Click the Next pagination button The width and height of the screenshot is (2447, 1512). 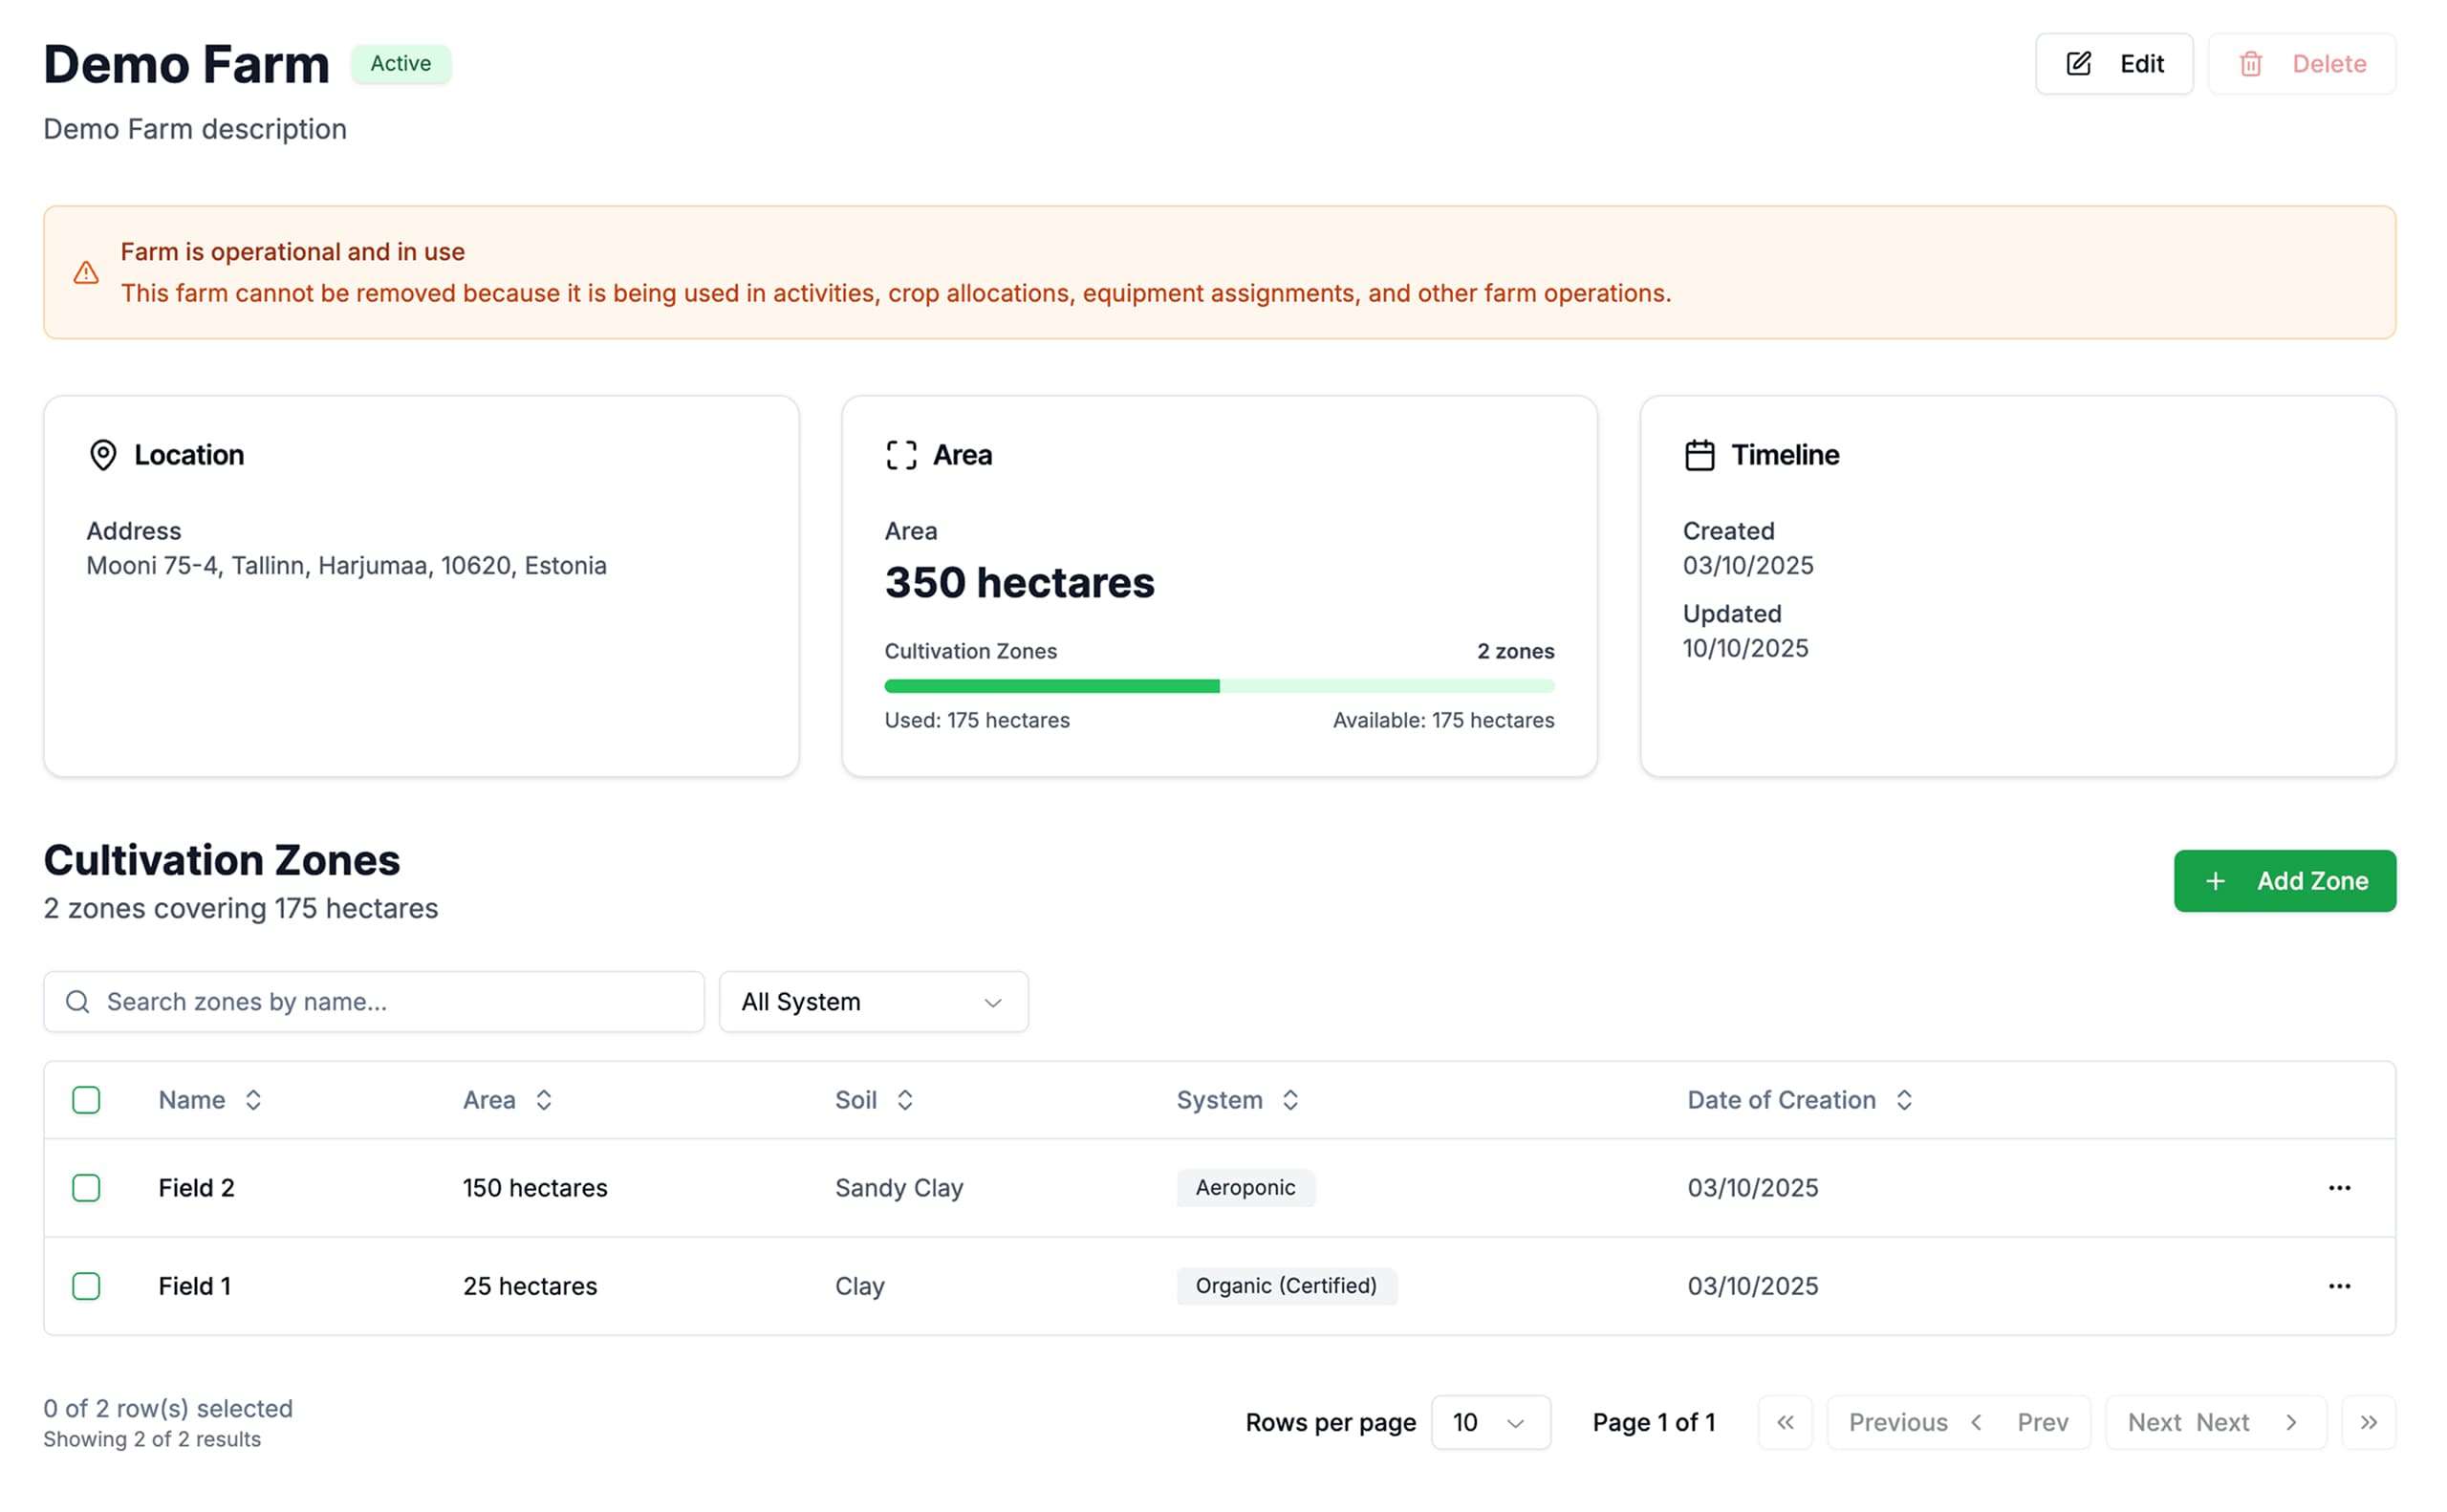2216,1422
